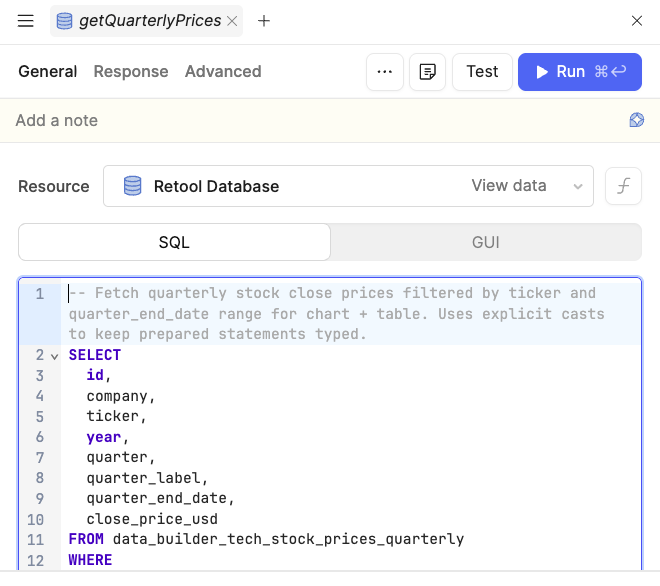The width and height of the screenshot is (660, 586).
Task: Collapse the SELECT block fold arrow
Action: pos(54,357)
